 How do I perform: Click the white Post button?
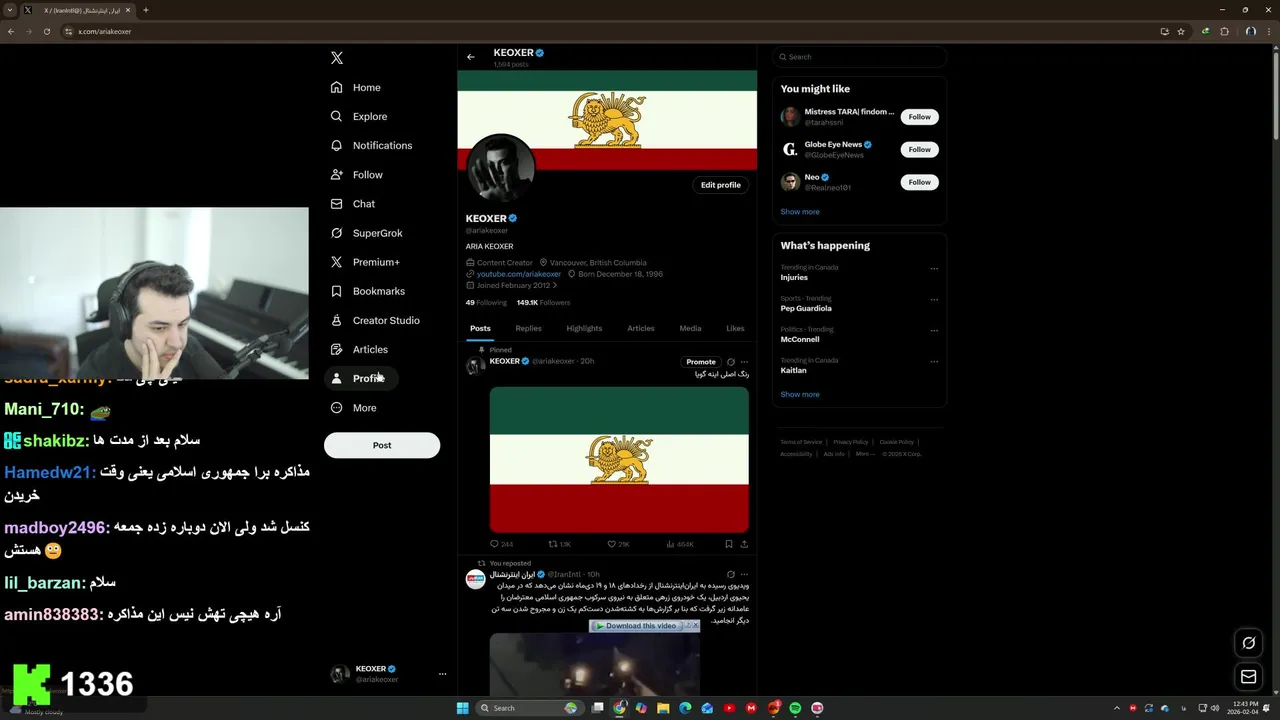382,445
